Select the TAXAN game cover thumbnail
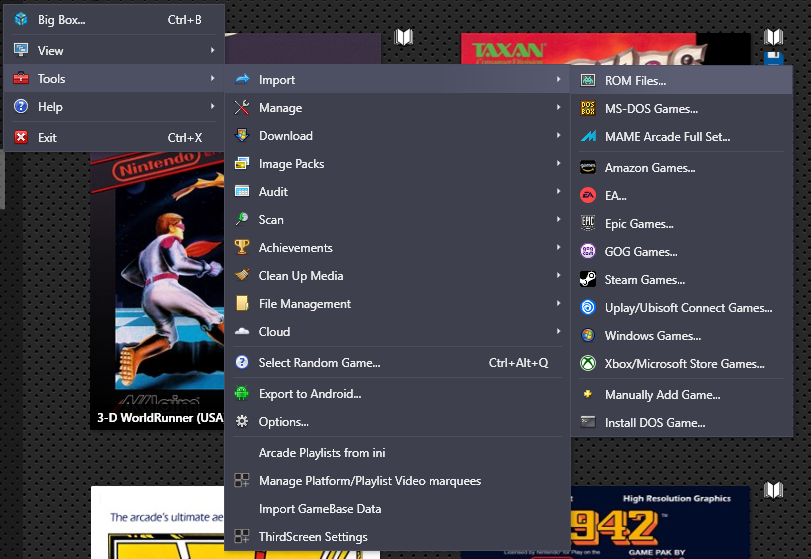The height and width of the screenshot is (559, 811). point(605,49)
